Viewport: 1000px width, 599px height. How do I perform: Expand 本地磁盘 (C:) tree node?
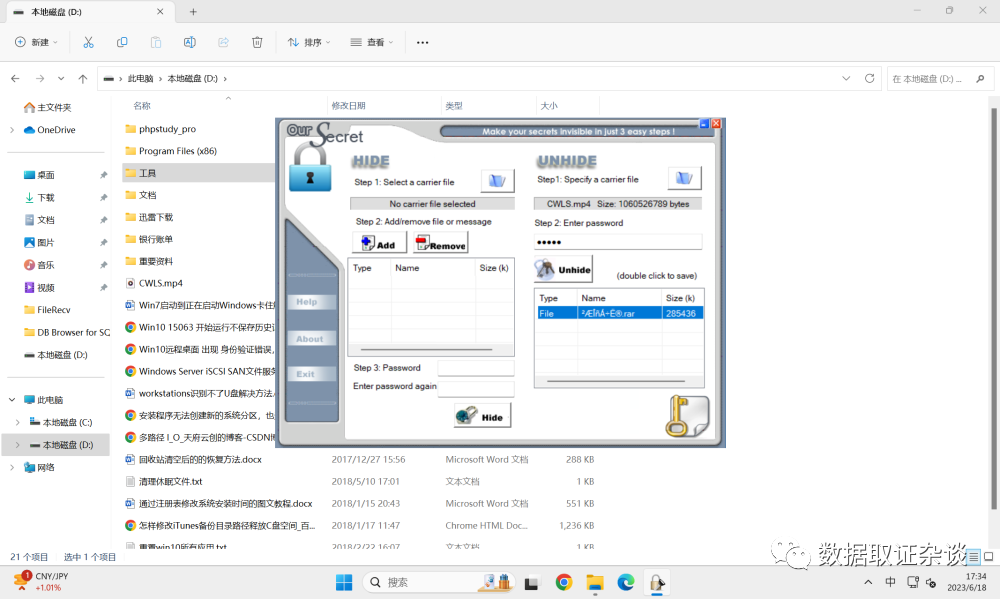(17, 422)
